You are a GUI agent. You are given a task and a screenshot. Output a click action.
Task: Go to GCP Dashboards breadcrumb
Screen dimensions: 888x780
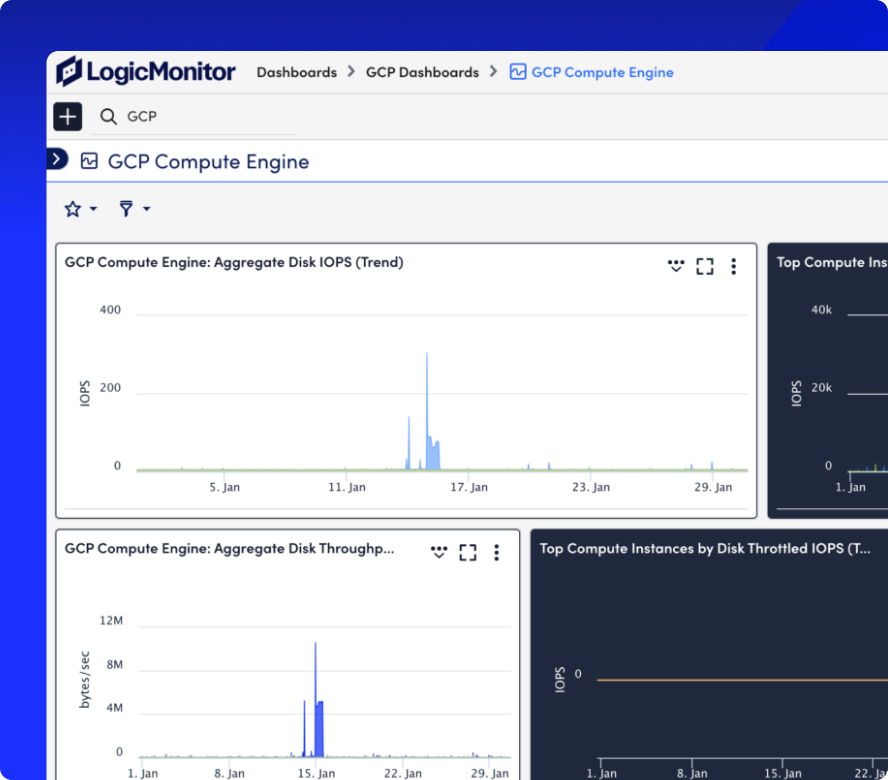422,73
